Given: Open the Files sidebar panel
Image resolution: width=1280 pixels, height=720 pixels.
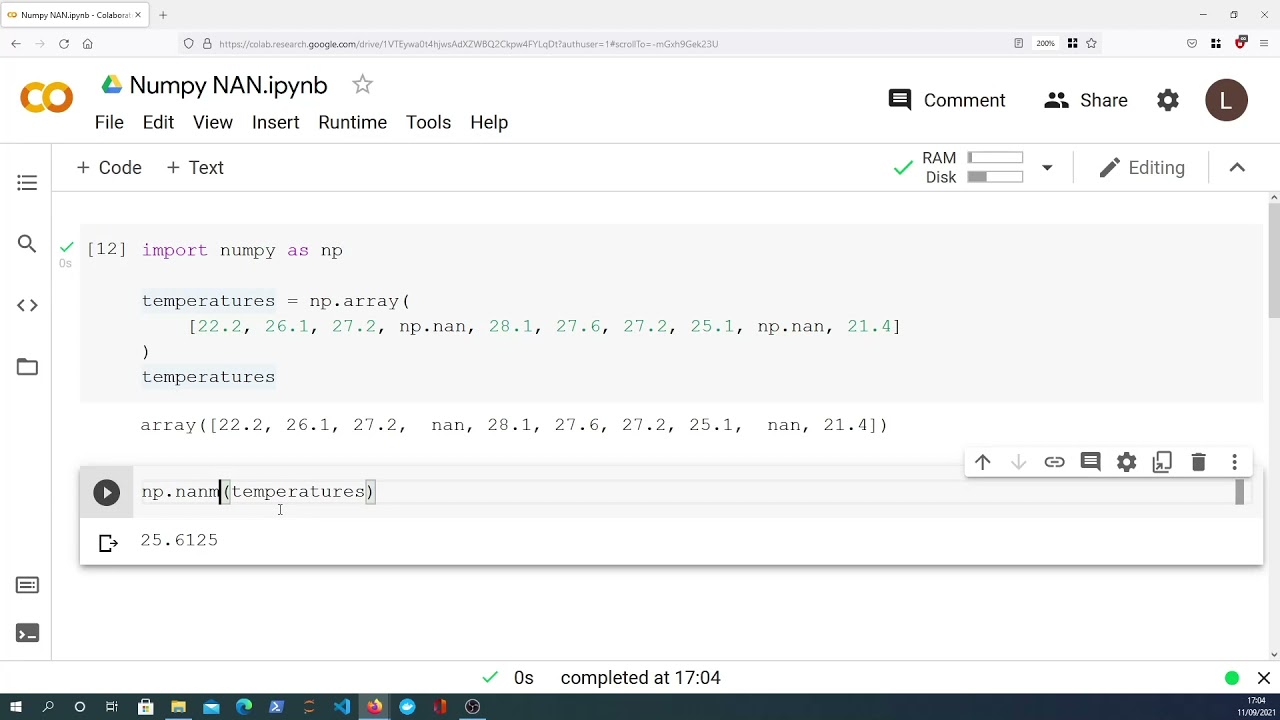Looking at the screenshot, I should click(27, 367).
